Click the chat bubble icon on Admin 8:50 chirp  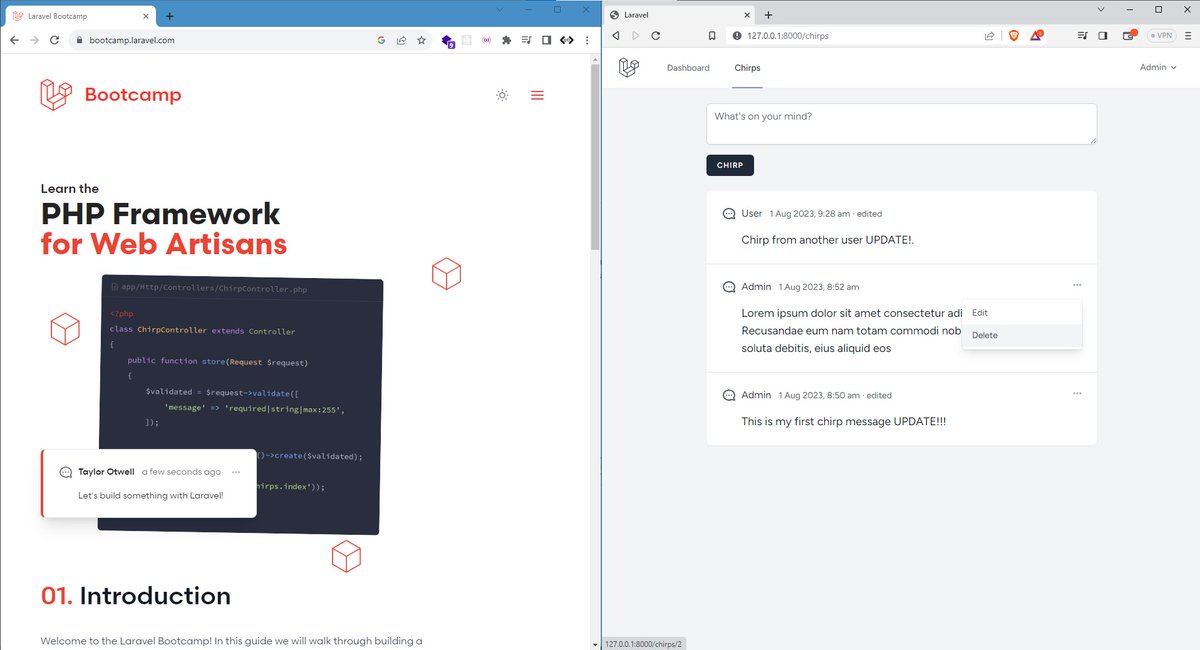coord(729,395)
